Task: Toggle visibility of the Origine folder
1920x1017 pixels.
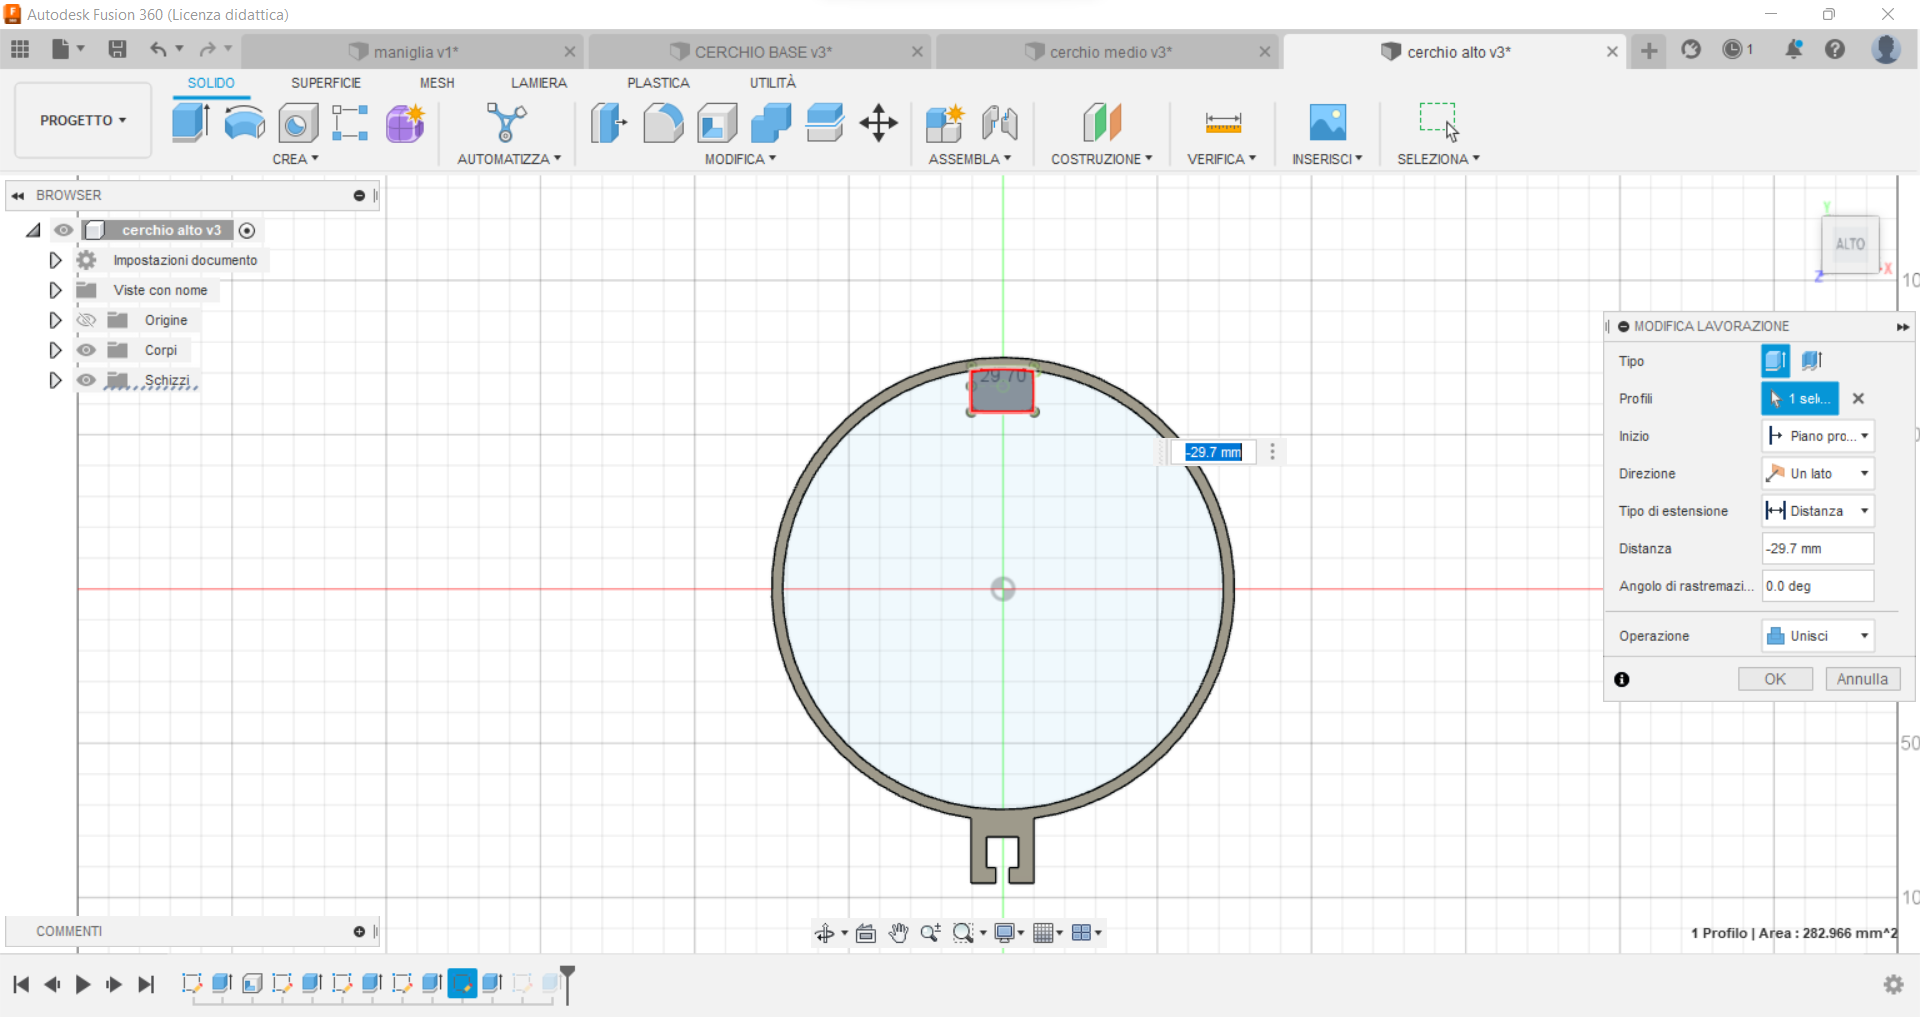Action: pos(87,320)
